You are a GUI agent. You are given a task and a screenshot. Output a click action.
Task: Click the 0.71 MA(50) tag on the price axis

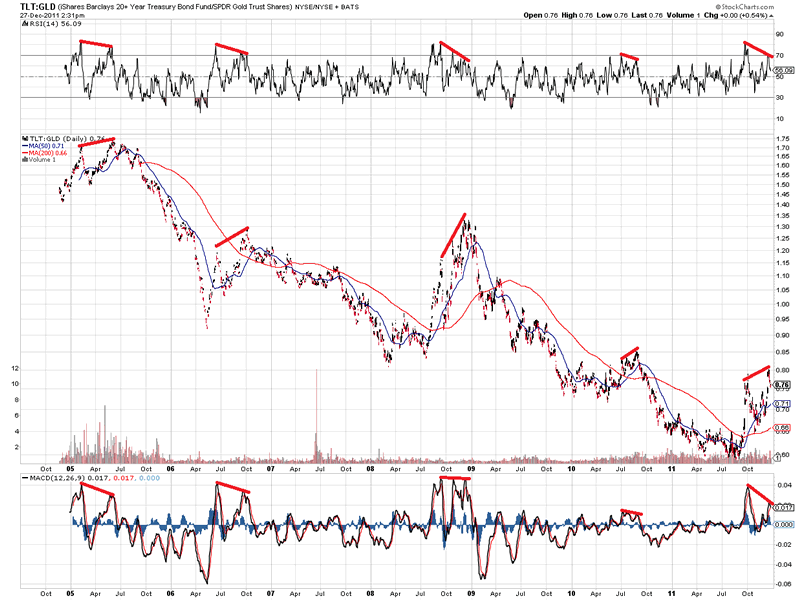tap(783, 404)
